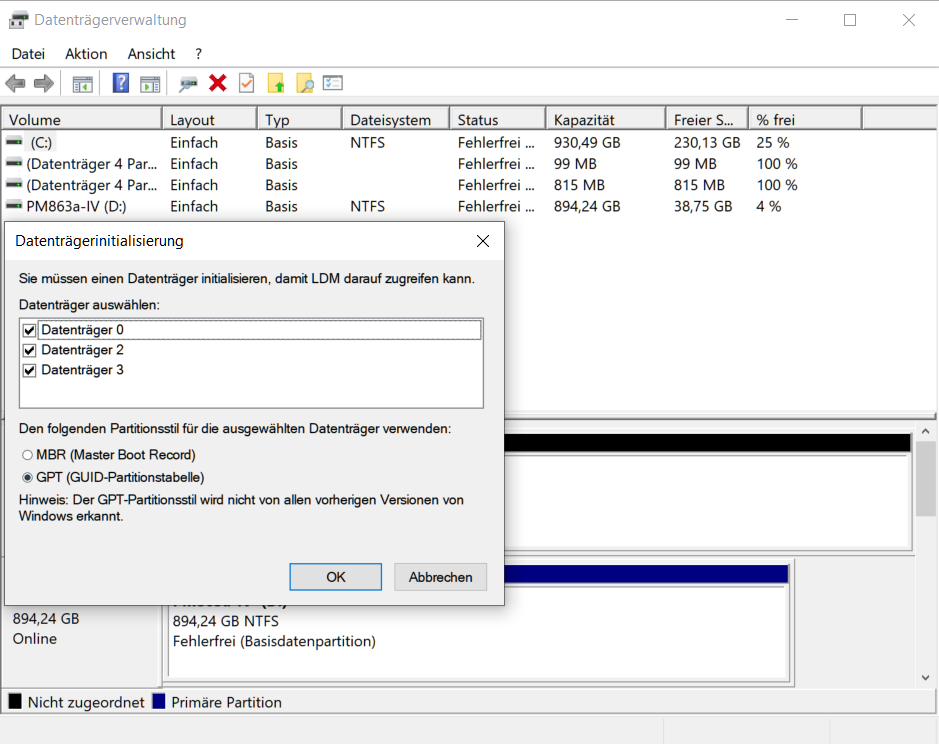This screenshot has width=939, height=744.
Task: Select MBR (Master Boot Record) radio button
Action: 28,455
